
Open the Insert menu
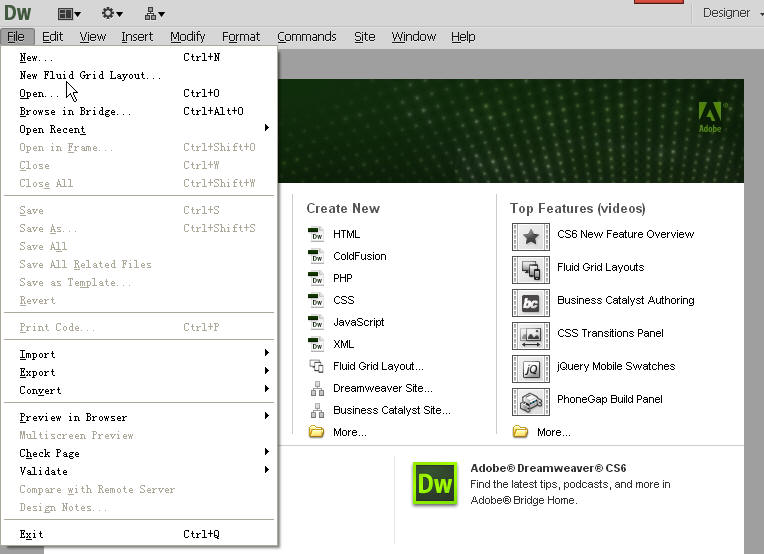click(x=137, y=37)
